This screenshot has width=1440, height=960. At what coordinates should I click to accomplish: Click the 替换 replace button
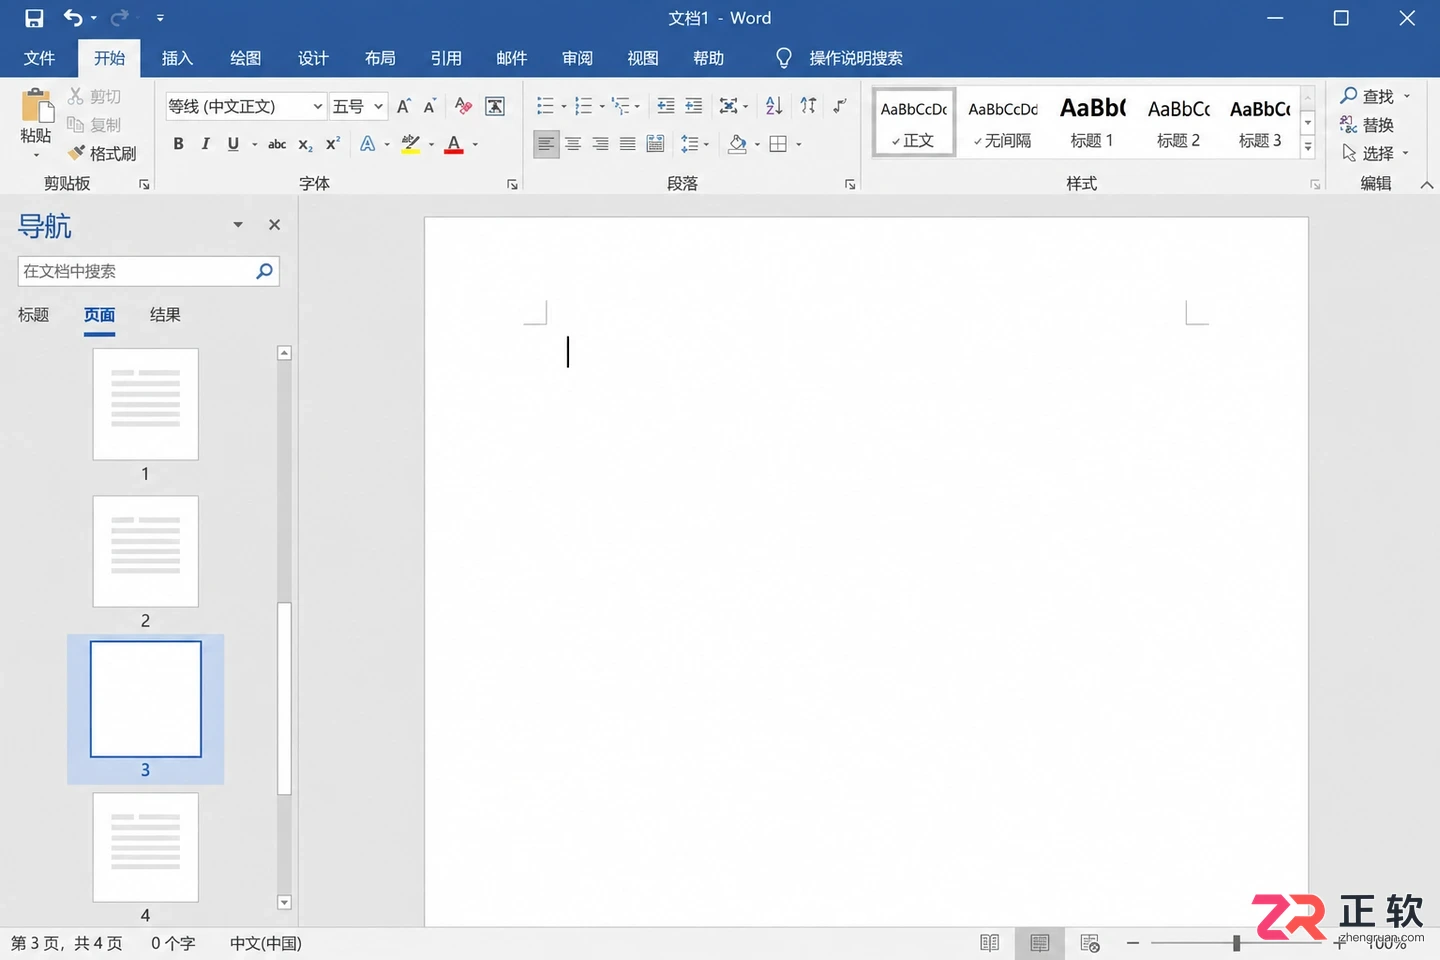click(1367, 125)
